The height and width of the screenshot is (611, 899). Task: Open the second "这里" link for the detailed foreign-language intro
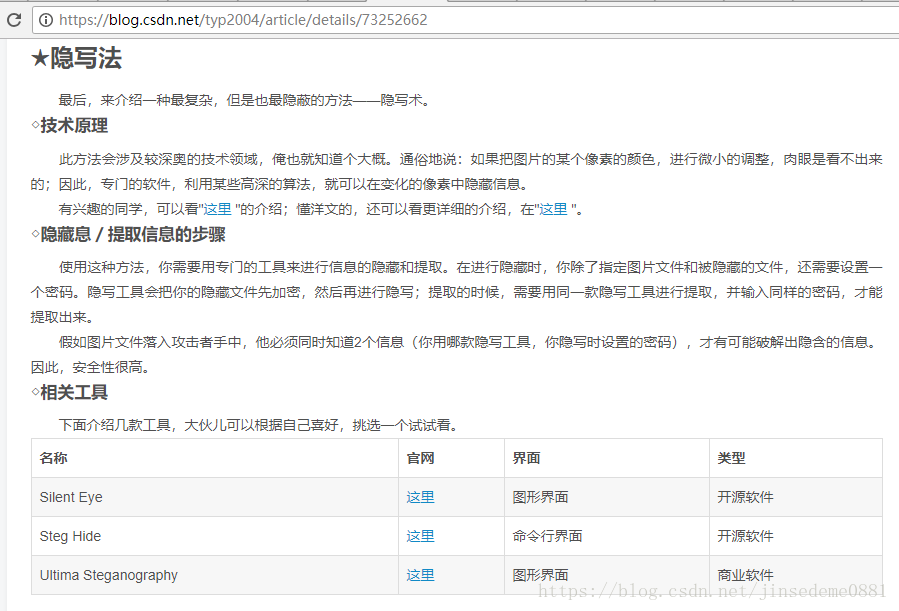pos(553,209)
